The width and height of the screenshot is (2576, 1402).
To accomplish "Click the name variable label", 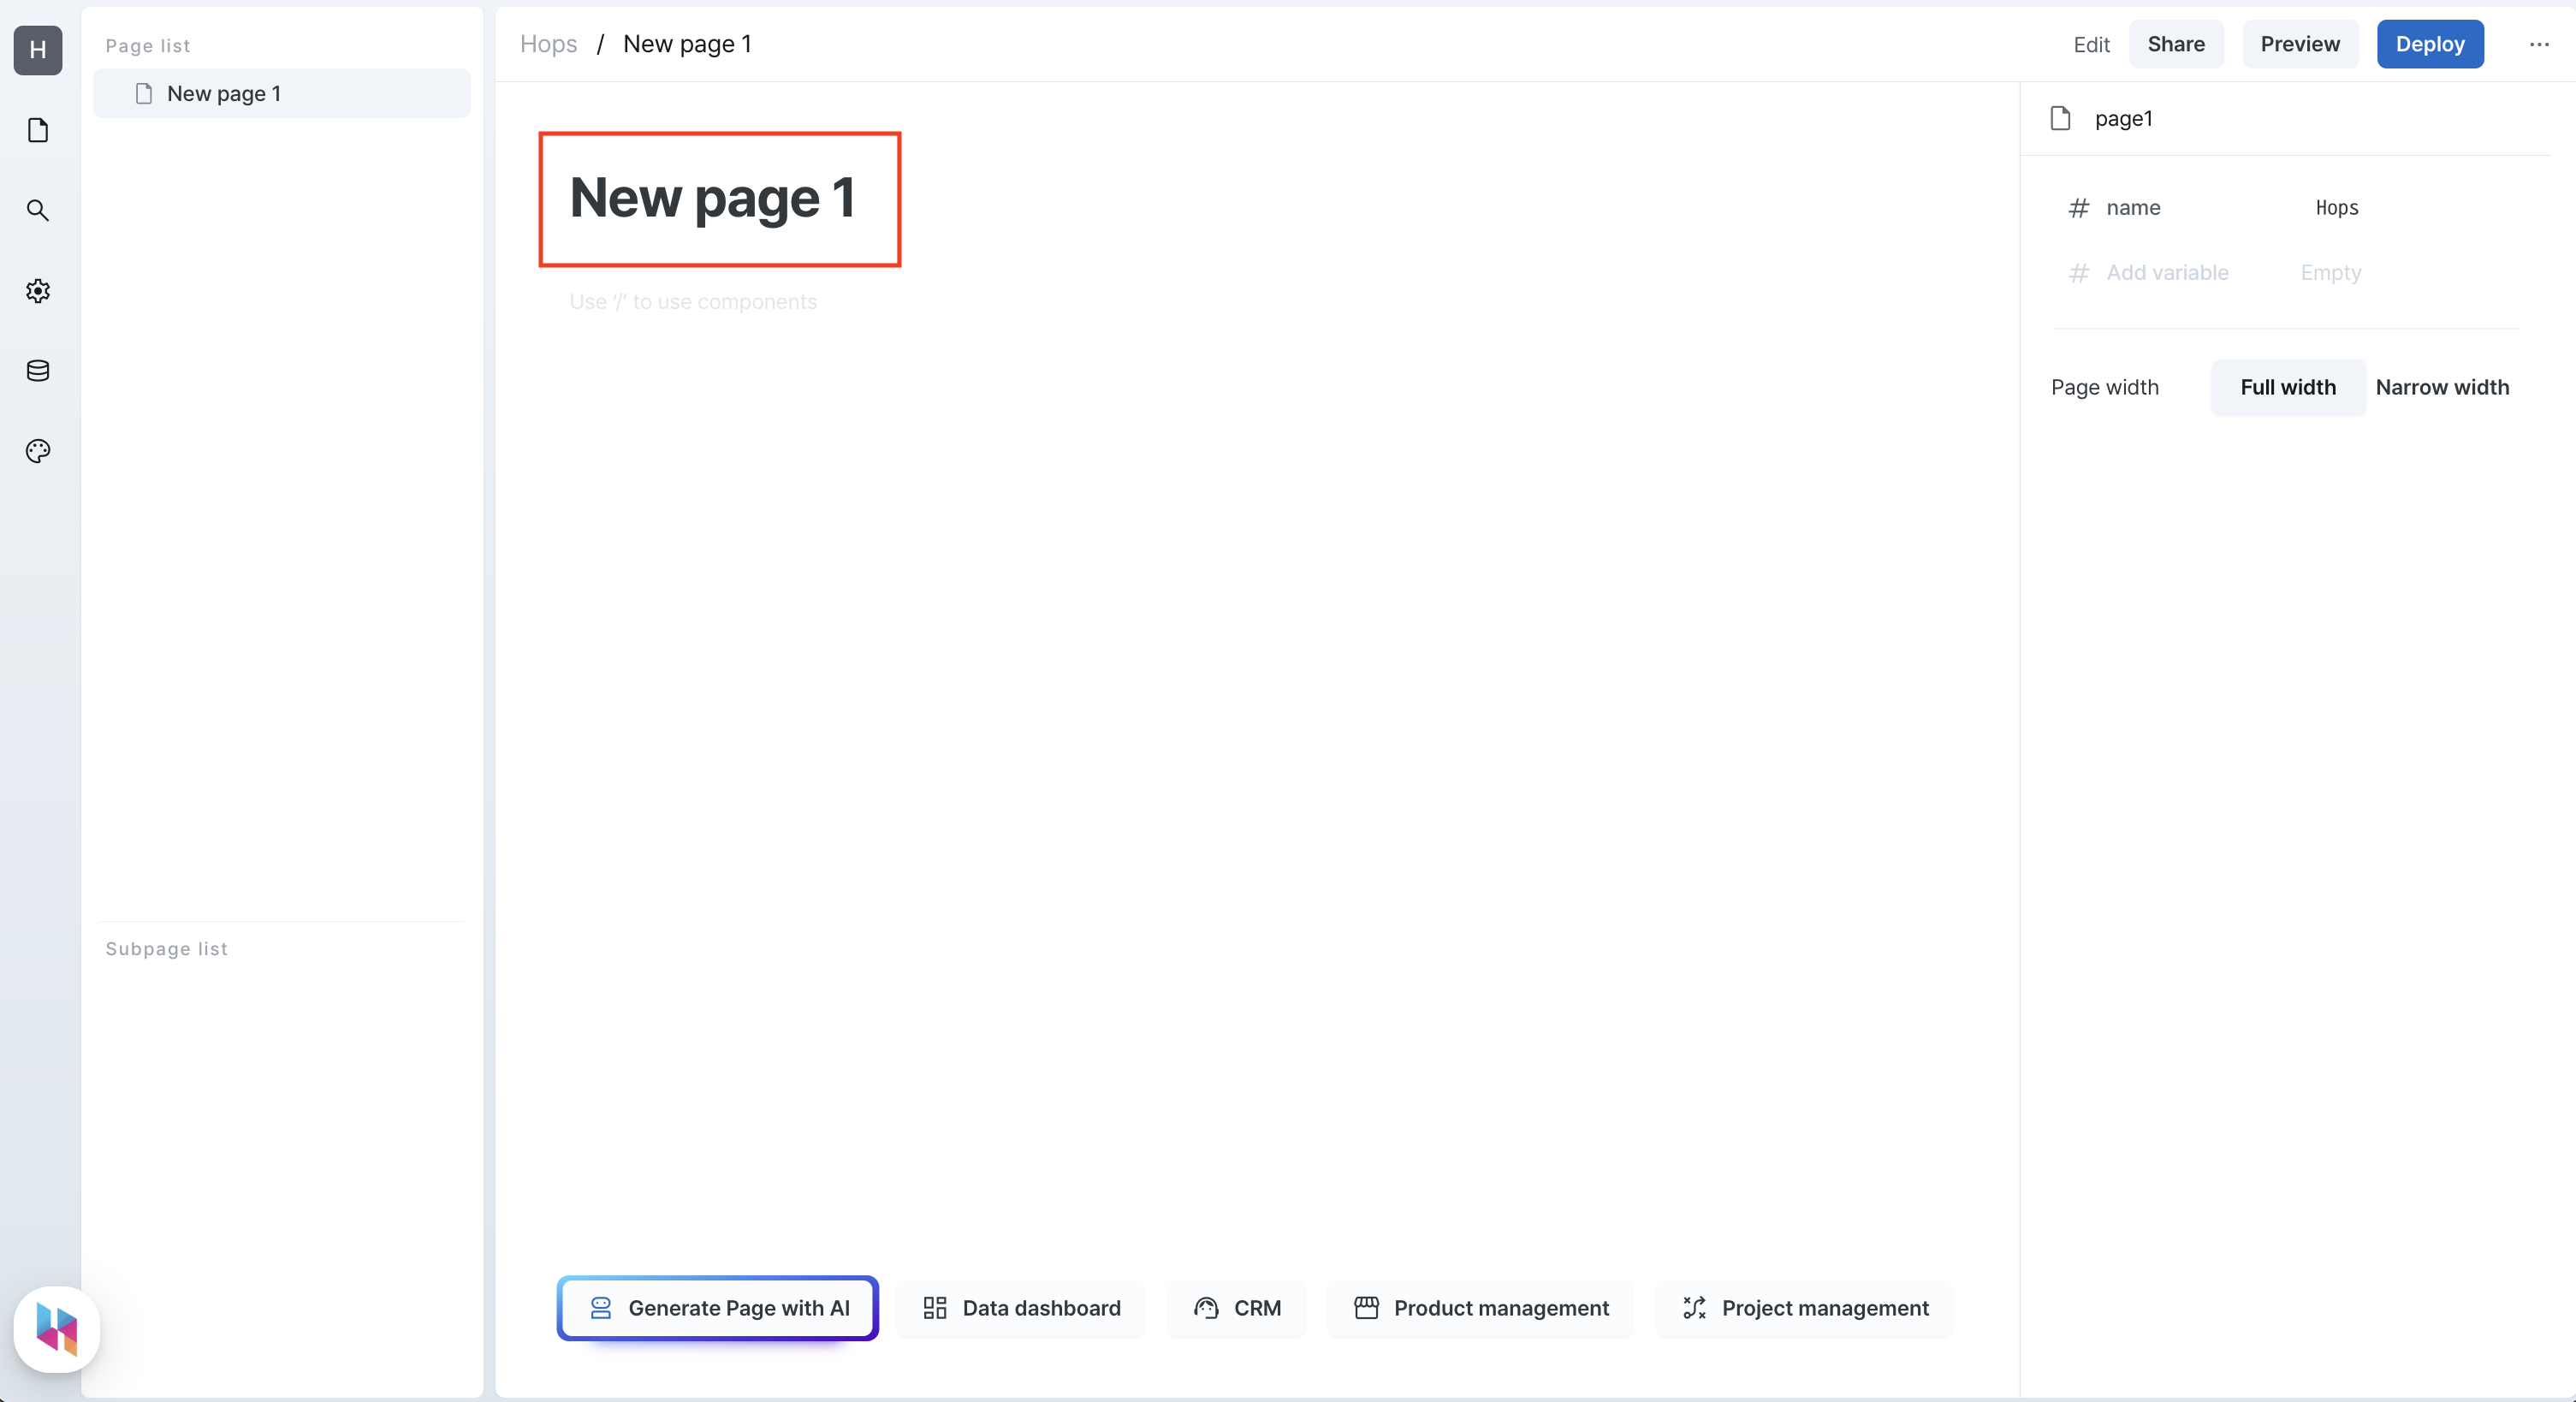I will coord(2133,207).
